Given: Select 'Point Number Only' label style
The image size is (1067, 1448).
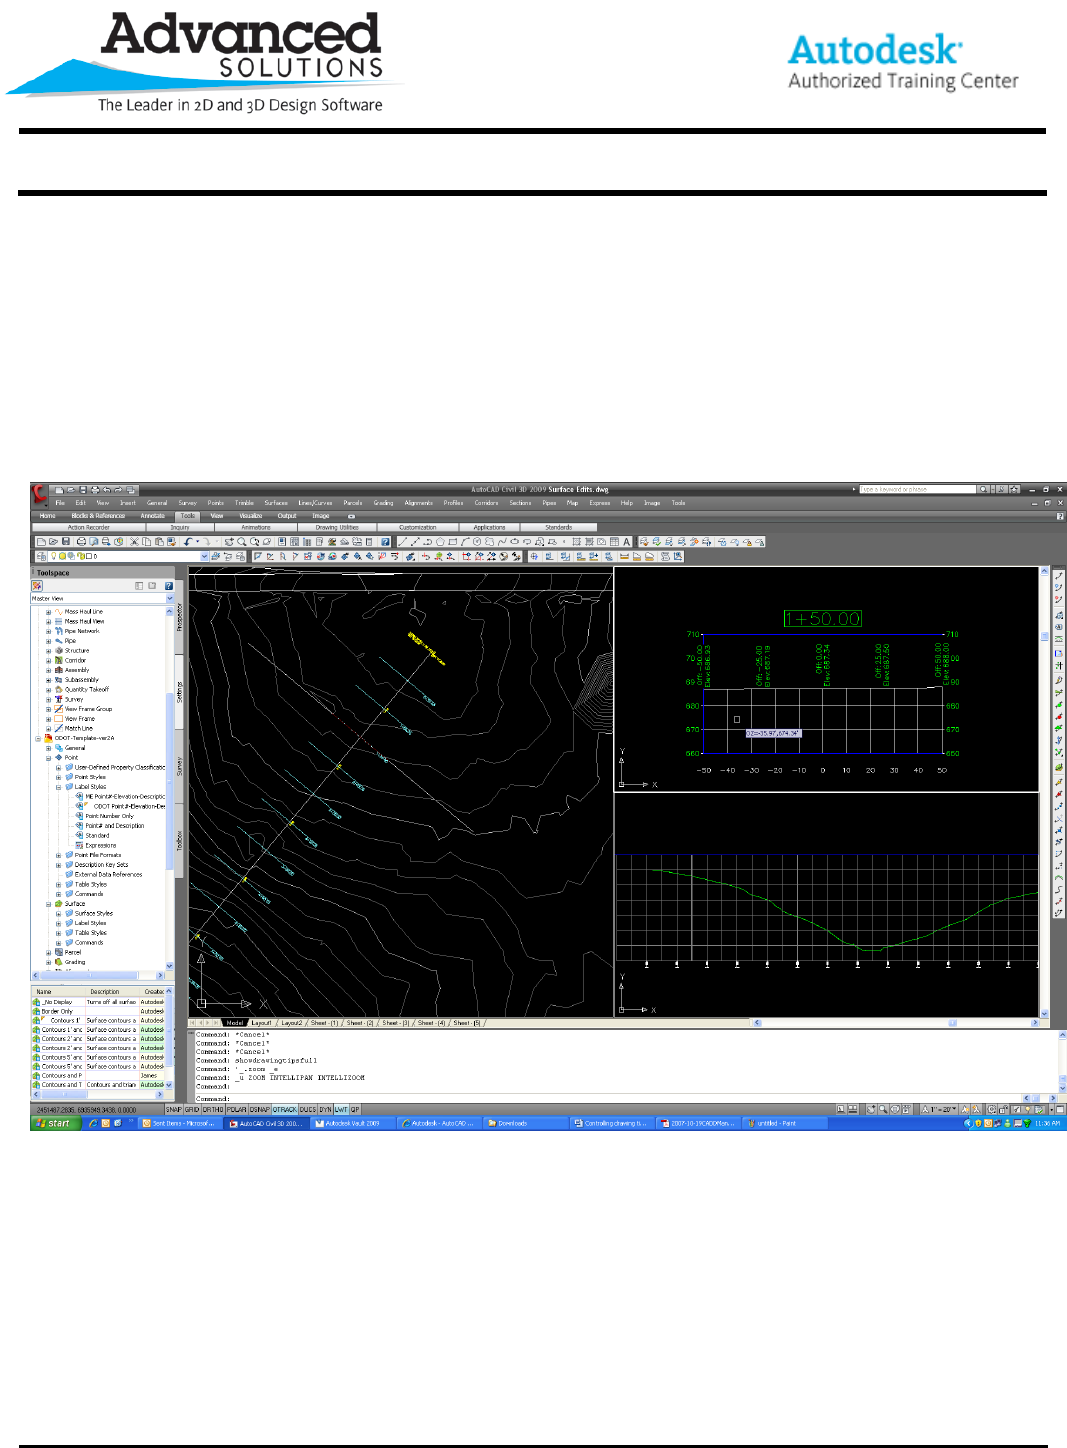Looking at the screenshot, I should [109, 816].
